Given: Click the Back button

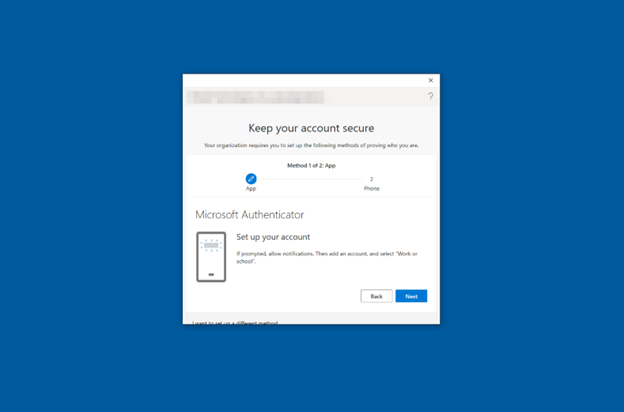Looking at the screenshot, I should (x=376, y=296).
